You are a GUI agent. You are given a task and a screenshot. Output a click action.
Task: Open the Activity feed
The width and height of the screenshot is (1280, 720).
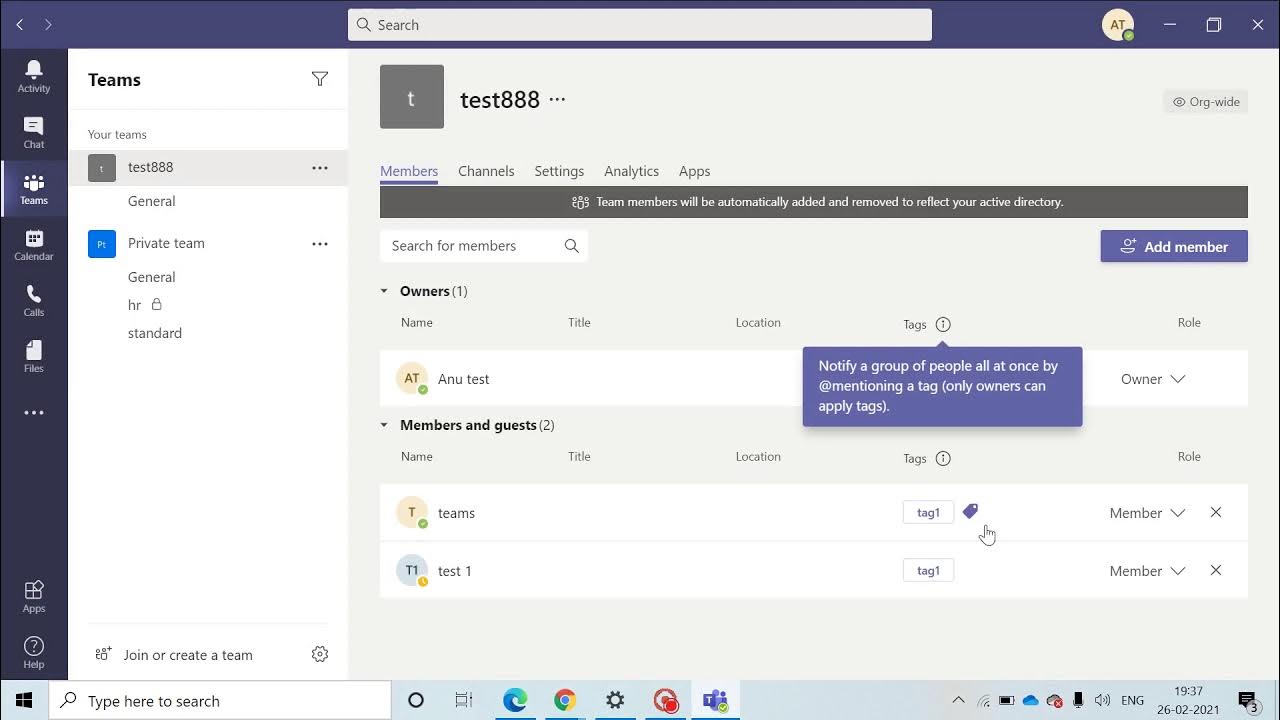[x=34, y=76]
